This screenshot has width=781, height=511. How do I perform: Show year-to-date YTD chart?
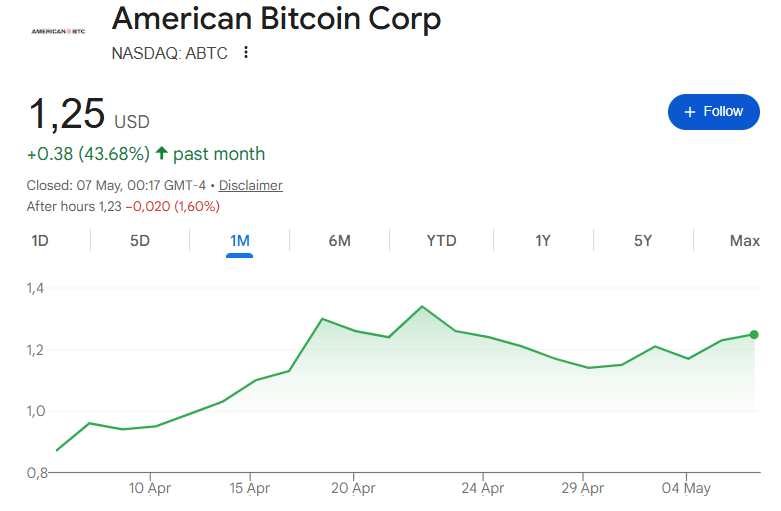click(x=441, y=241)
